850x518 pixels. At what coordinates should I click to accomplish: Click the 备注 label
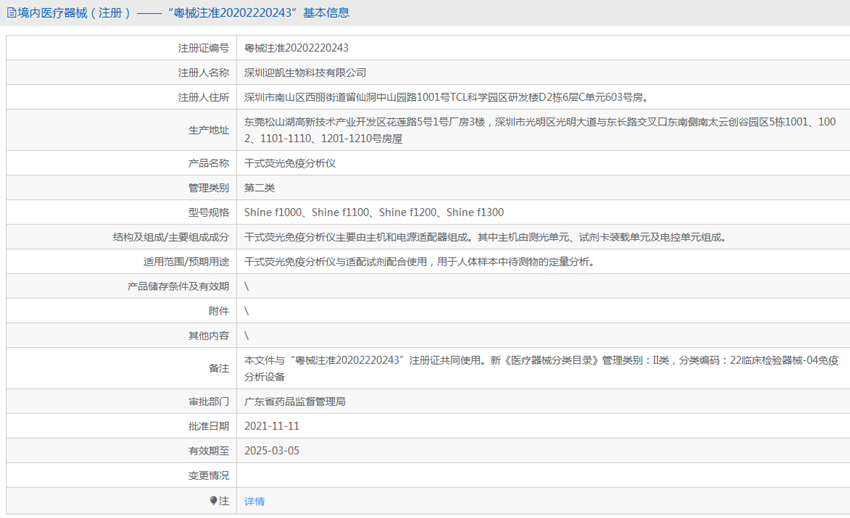coord(218,368)
